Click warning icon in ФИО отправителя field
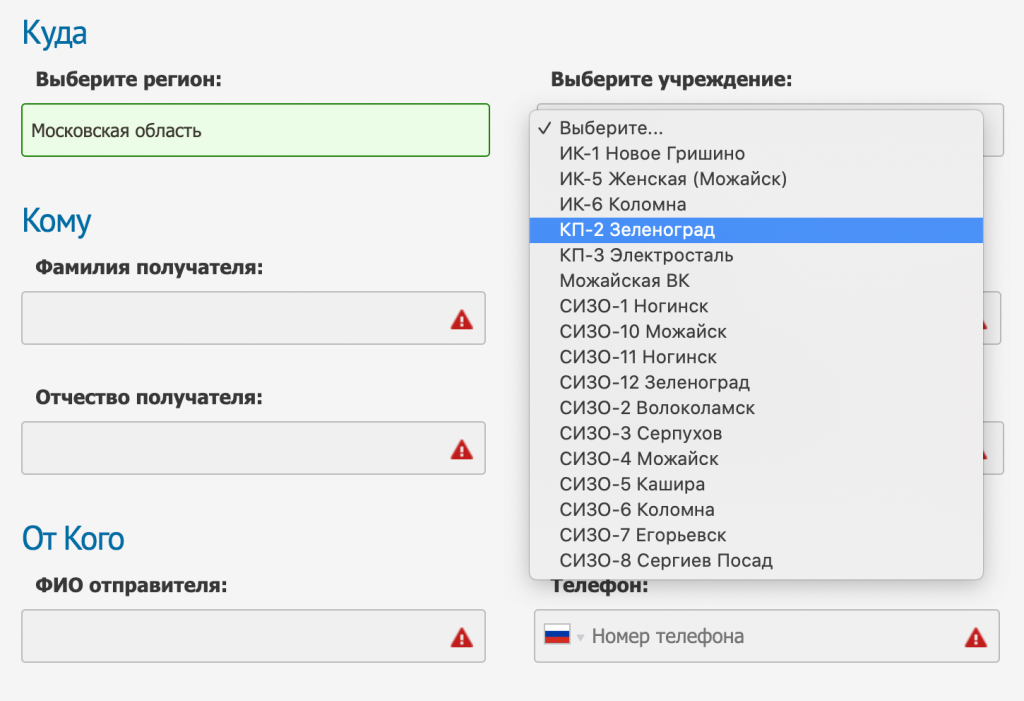Image resolution: width=1024 pixels, height=701 pixels. (461, 638)
